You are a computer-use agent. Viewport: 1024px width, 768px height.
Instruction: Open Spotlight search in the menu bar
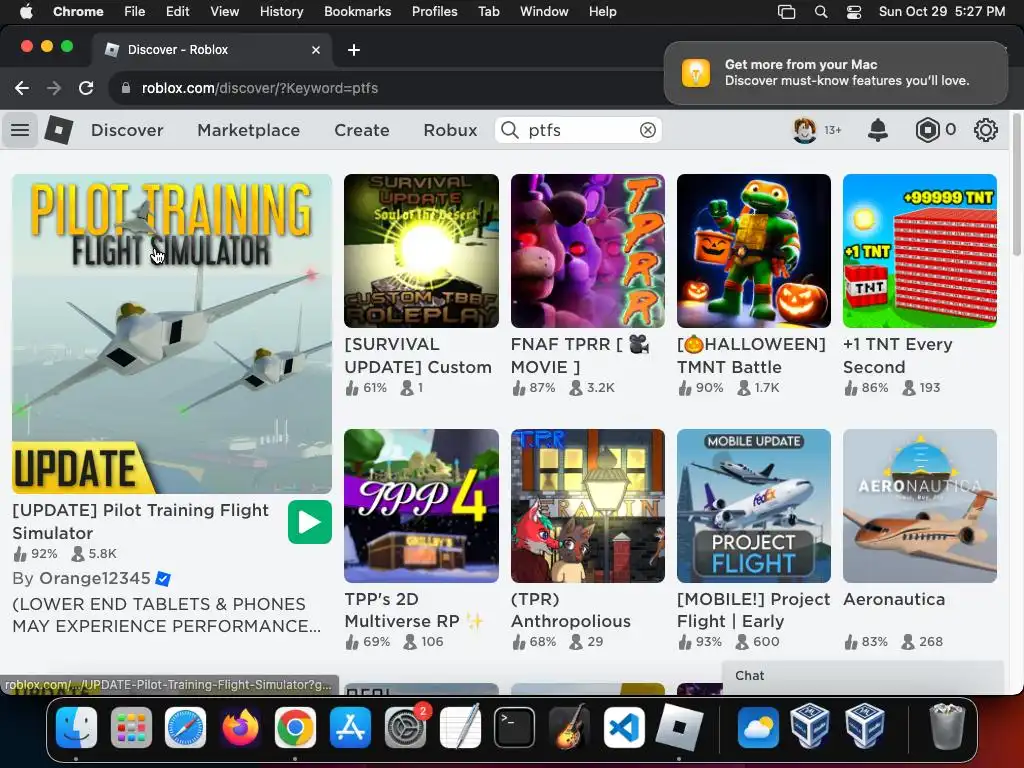[x=821, y=12]
